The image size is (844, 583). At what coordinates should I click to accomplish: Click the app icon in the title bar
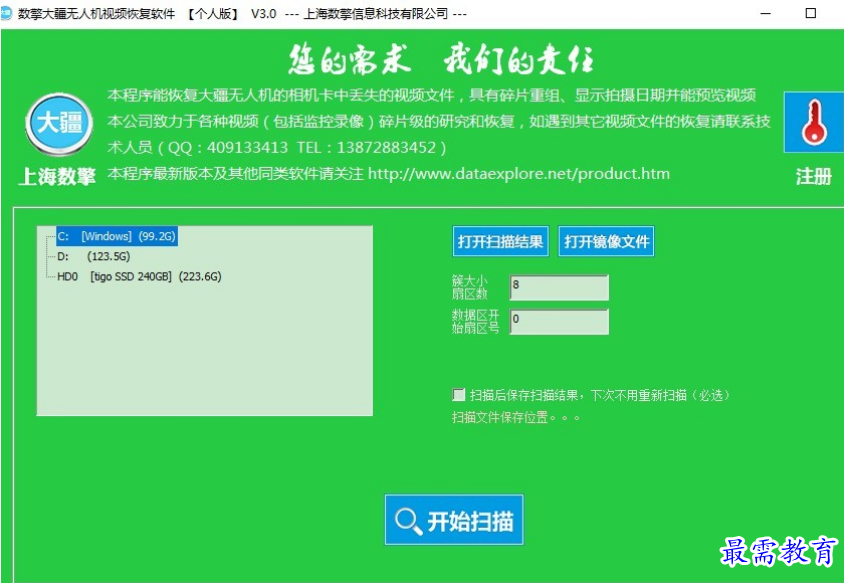tap(6, 13)
